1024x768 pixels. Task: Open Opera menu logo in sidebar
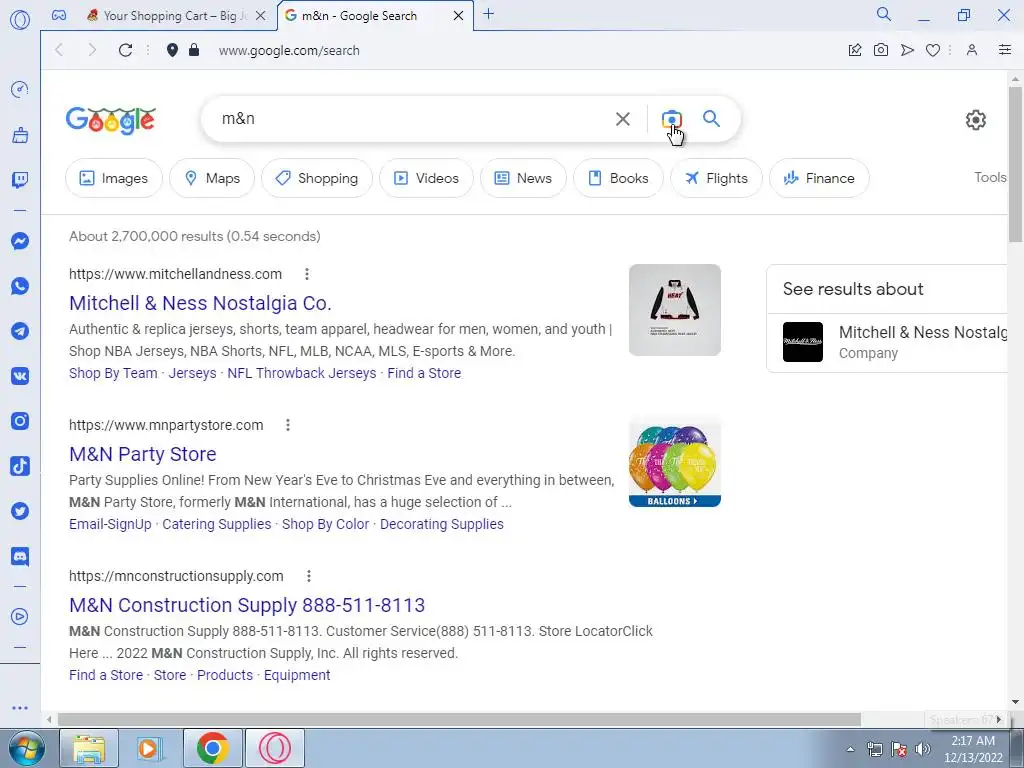pyautogui.click(x=20, y=20)
